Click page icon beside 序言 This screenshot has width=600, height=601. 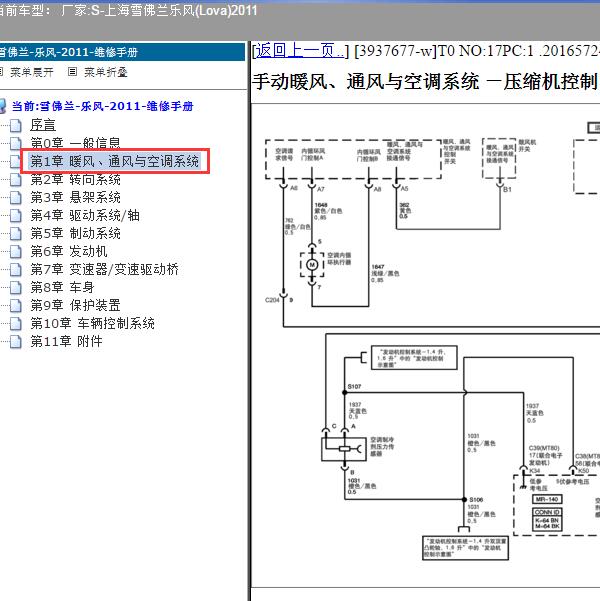point(16,125)
